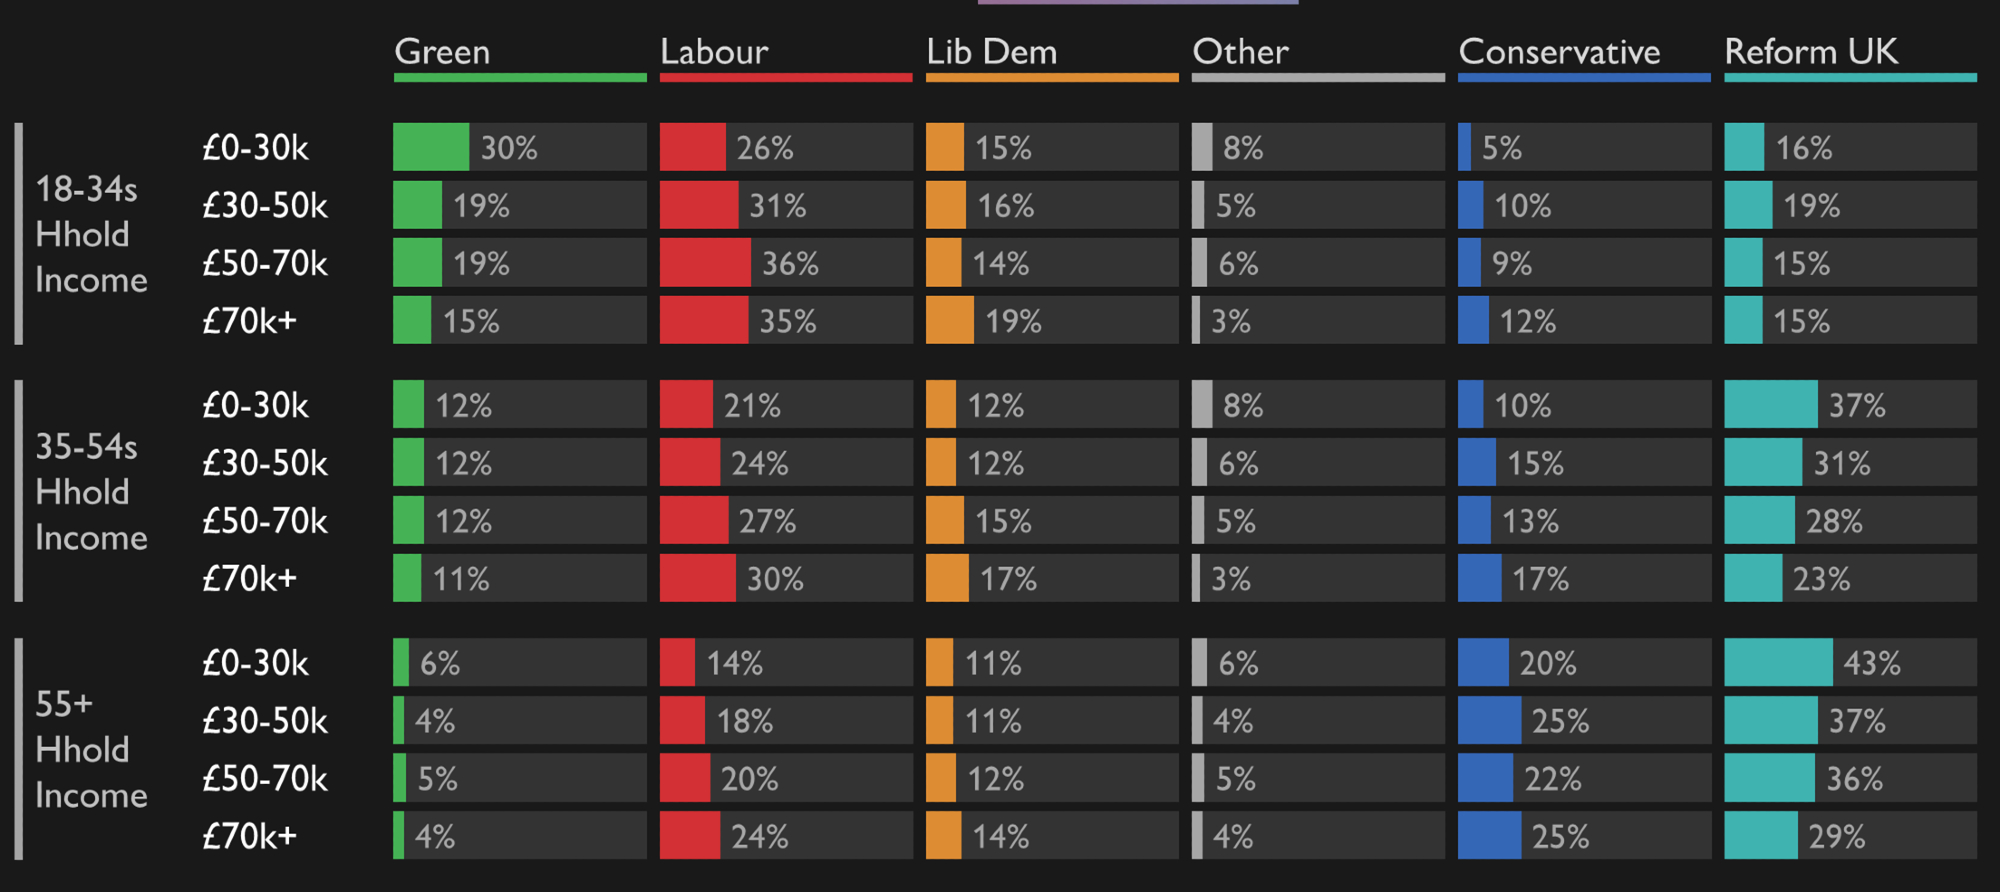Click the teal underline beneath Reform UK
Image resolution: width=2000 pixels, height=892 pixels.
click(1850, 78)
